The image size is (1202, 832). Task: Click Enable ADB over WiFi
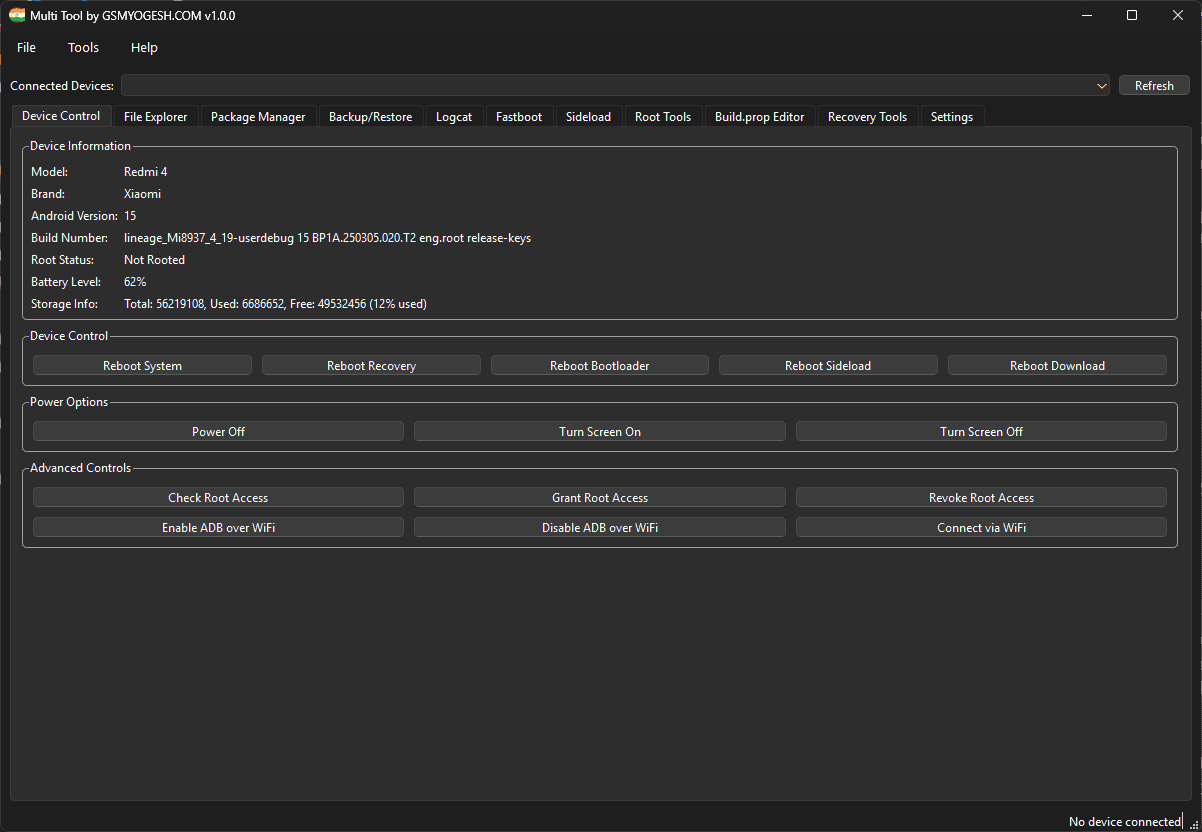pyautogui.click(x=218, y=527)
